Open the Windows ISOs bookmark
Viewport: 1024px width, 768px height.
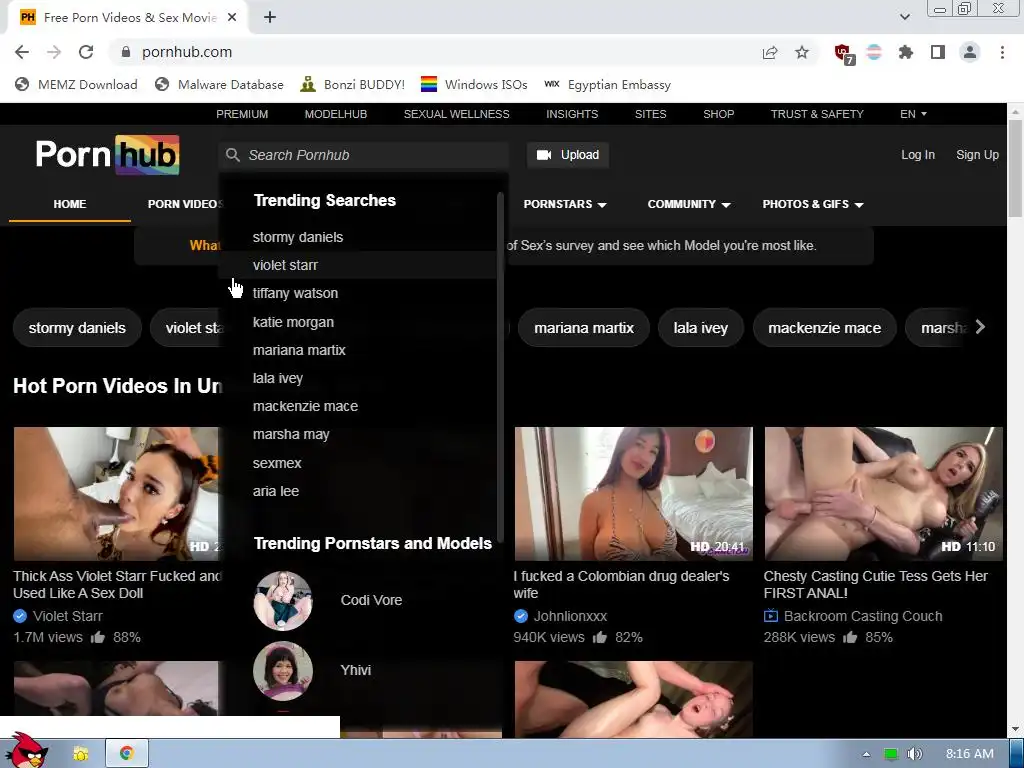pos(474,84)
